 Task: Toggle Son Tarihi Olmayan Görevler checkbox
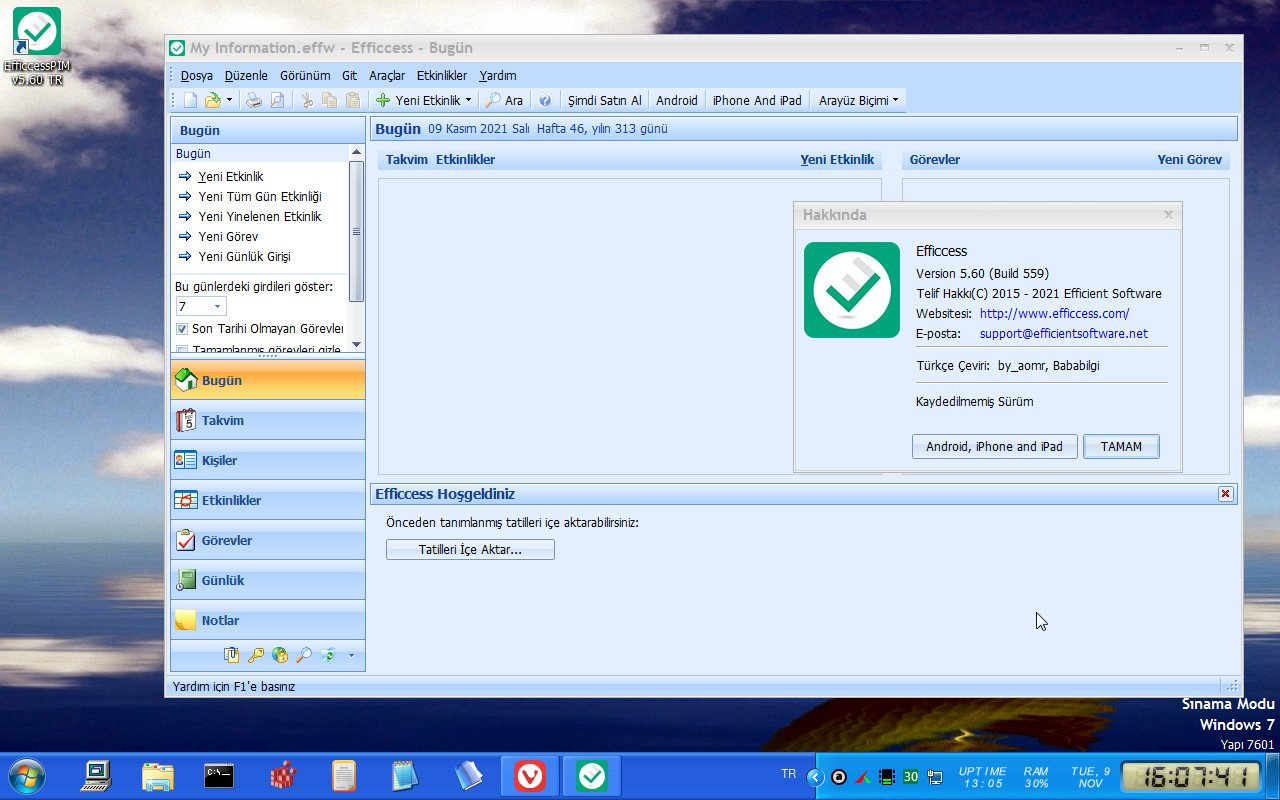coord(182,329)
